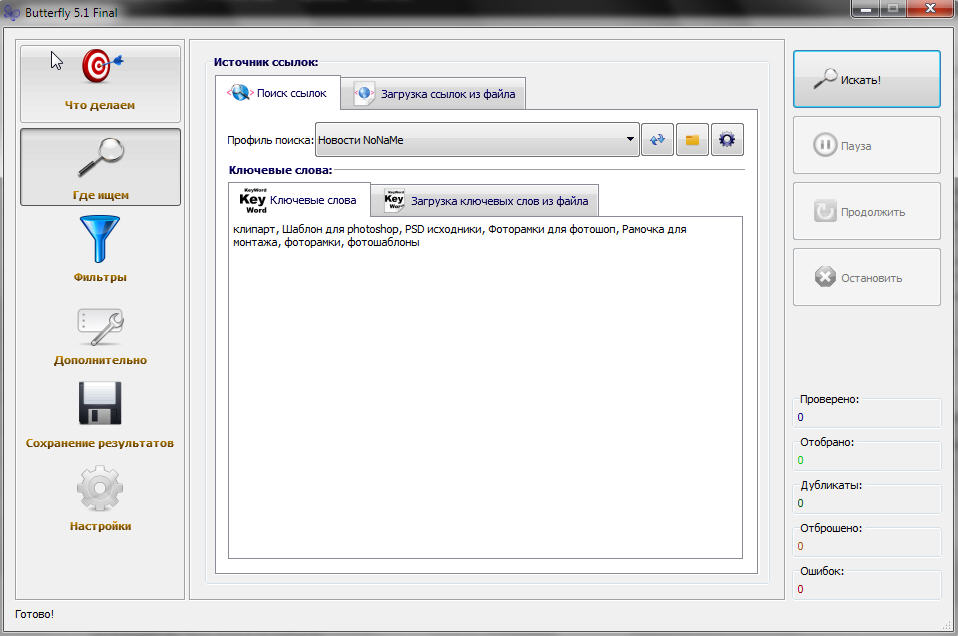Start search with the 'Искать!' button
Image resolution: width=958 pixels, height=636 pixels.
click(x=866, y=79)
